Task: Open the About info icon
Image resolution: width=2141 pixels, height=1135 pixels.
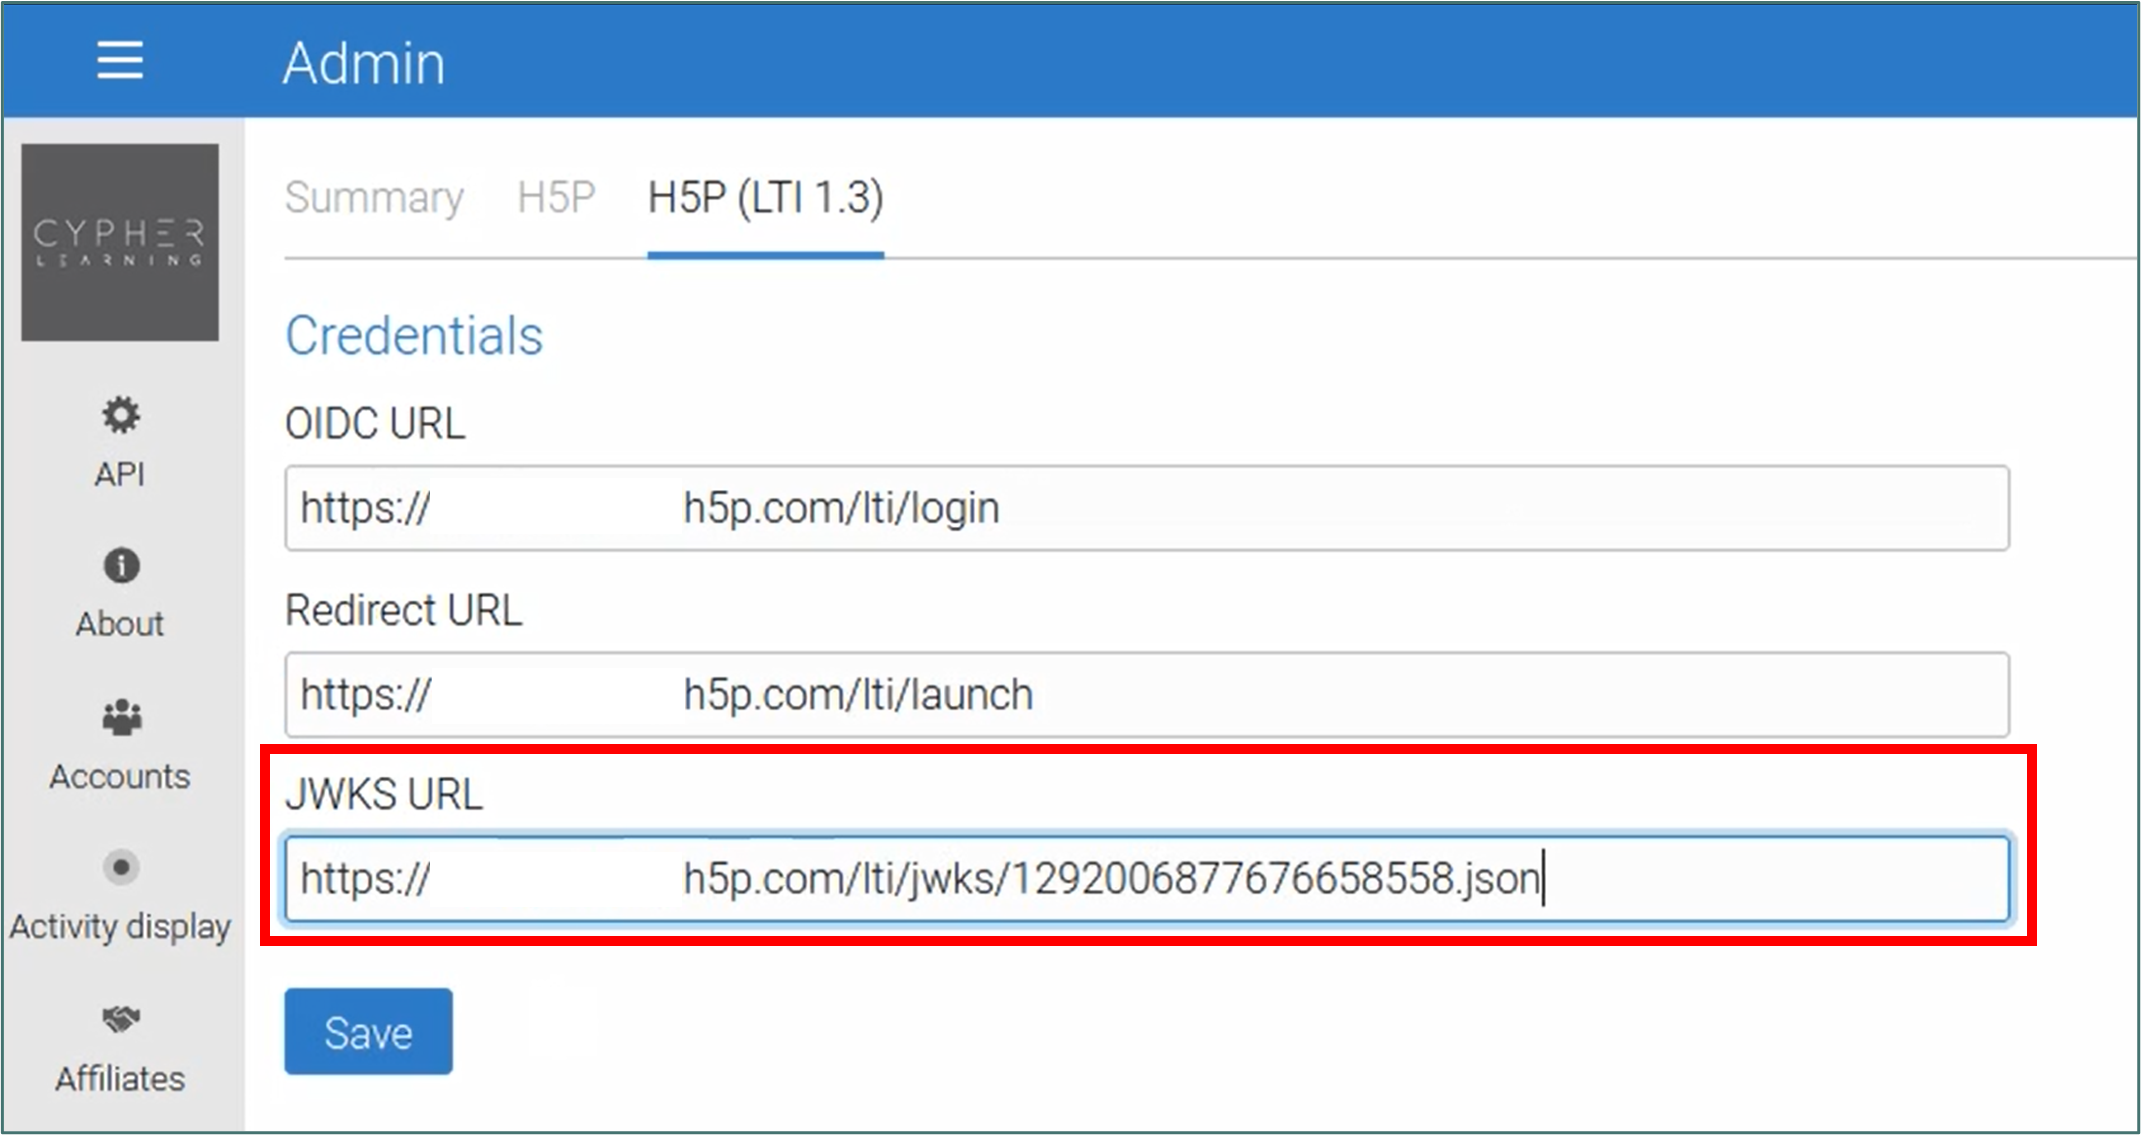Action: 121,566
